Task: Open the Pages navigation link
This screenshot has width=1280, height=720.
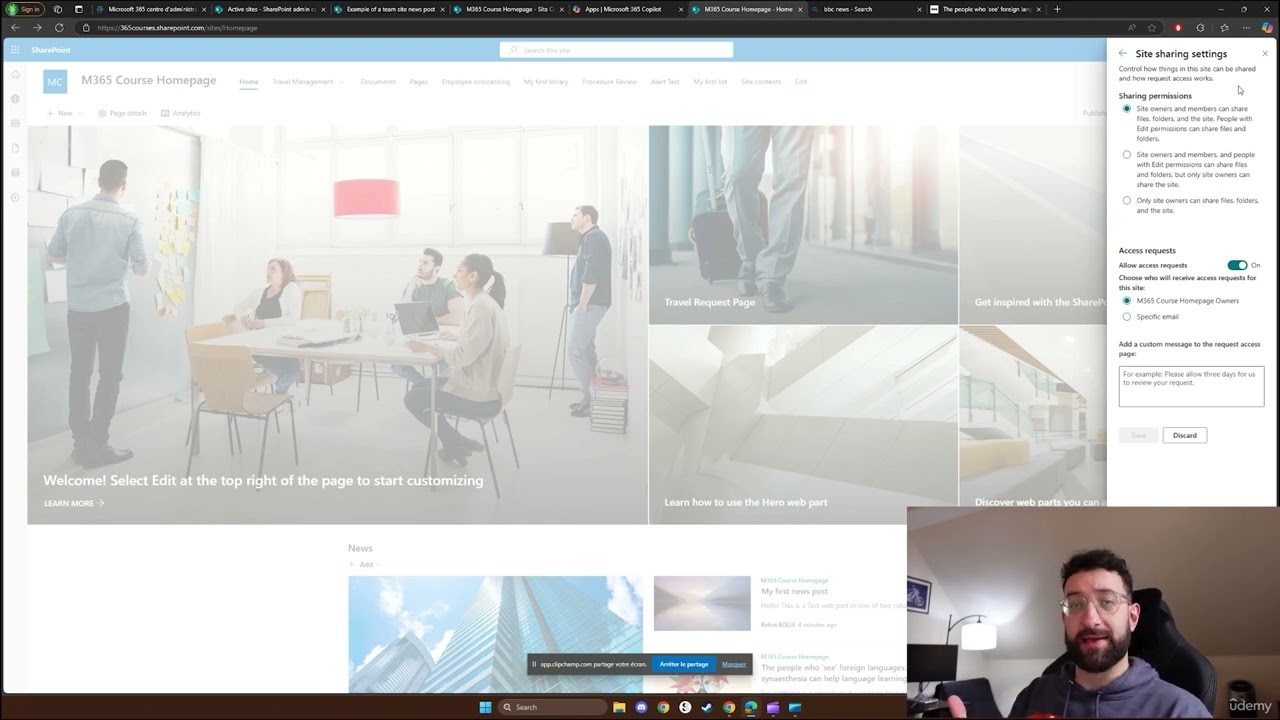Action: click(x=419, y=82)
